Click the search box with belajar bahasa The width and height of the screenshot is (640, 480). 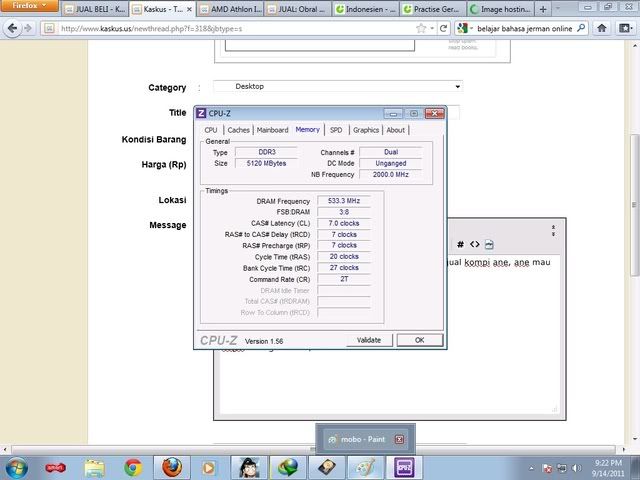pyautogui.click(x=524, y=29)
